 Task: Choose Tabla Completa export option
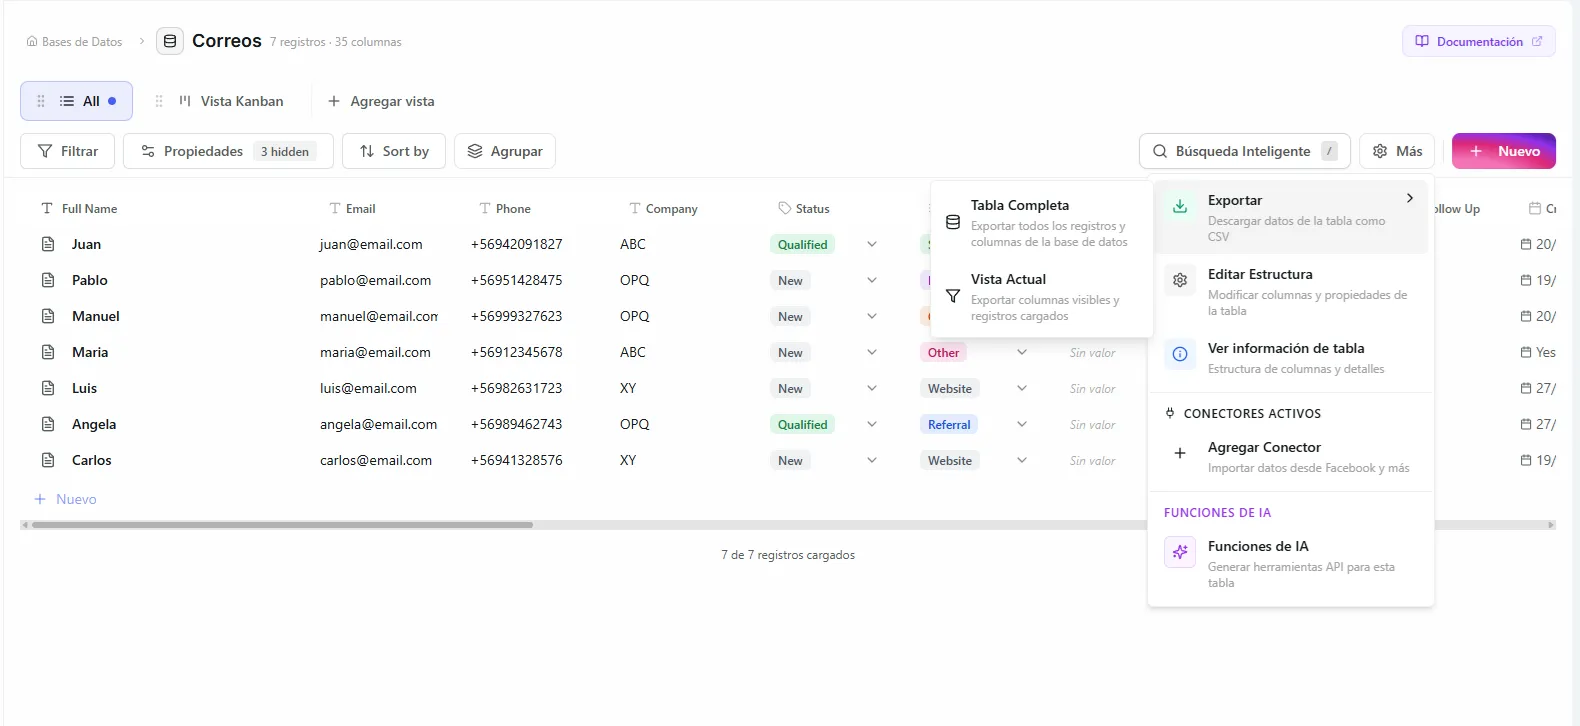click(1041, 222)
